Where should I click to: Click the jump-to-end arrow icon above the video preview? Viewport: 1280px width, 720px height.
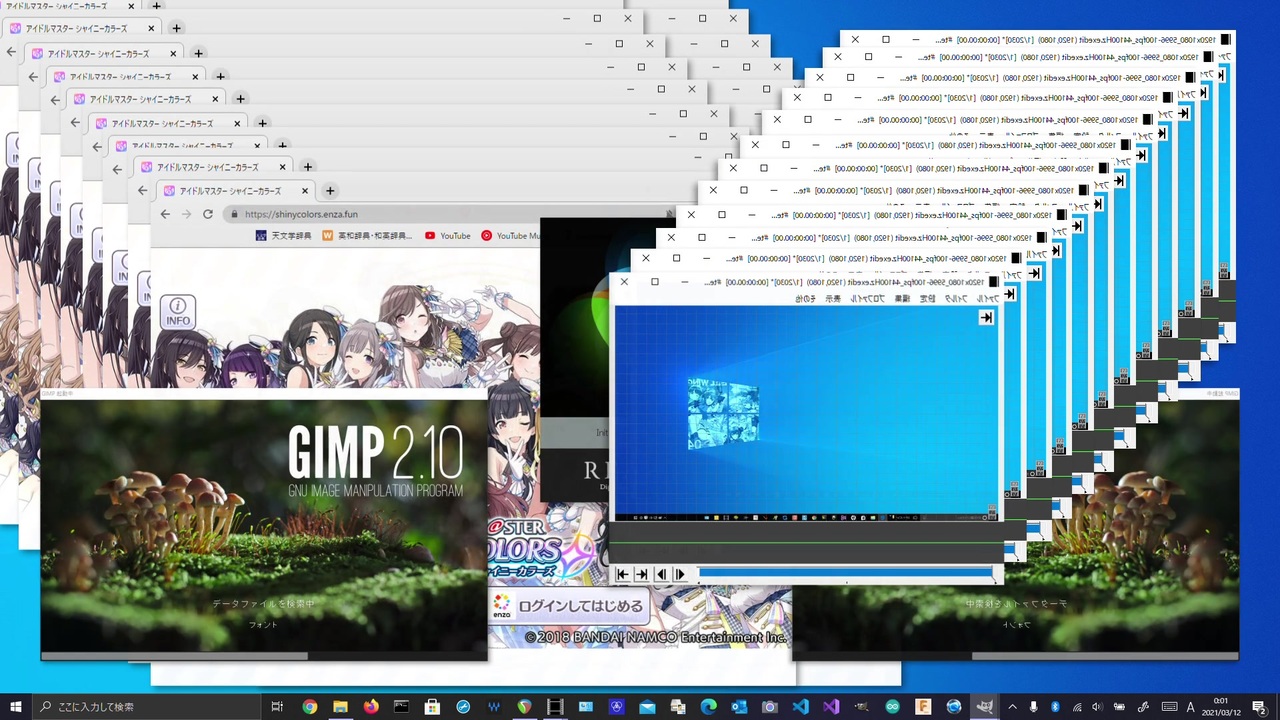tap(986, 318)
